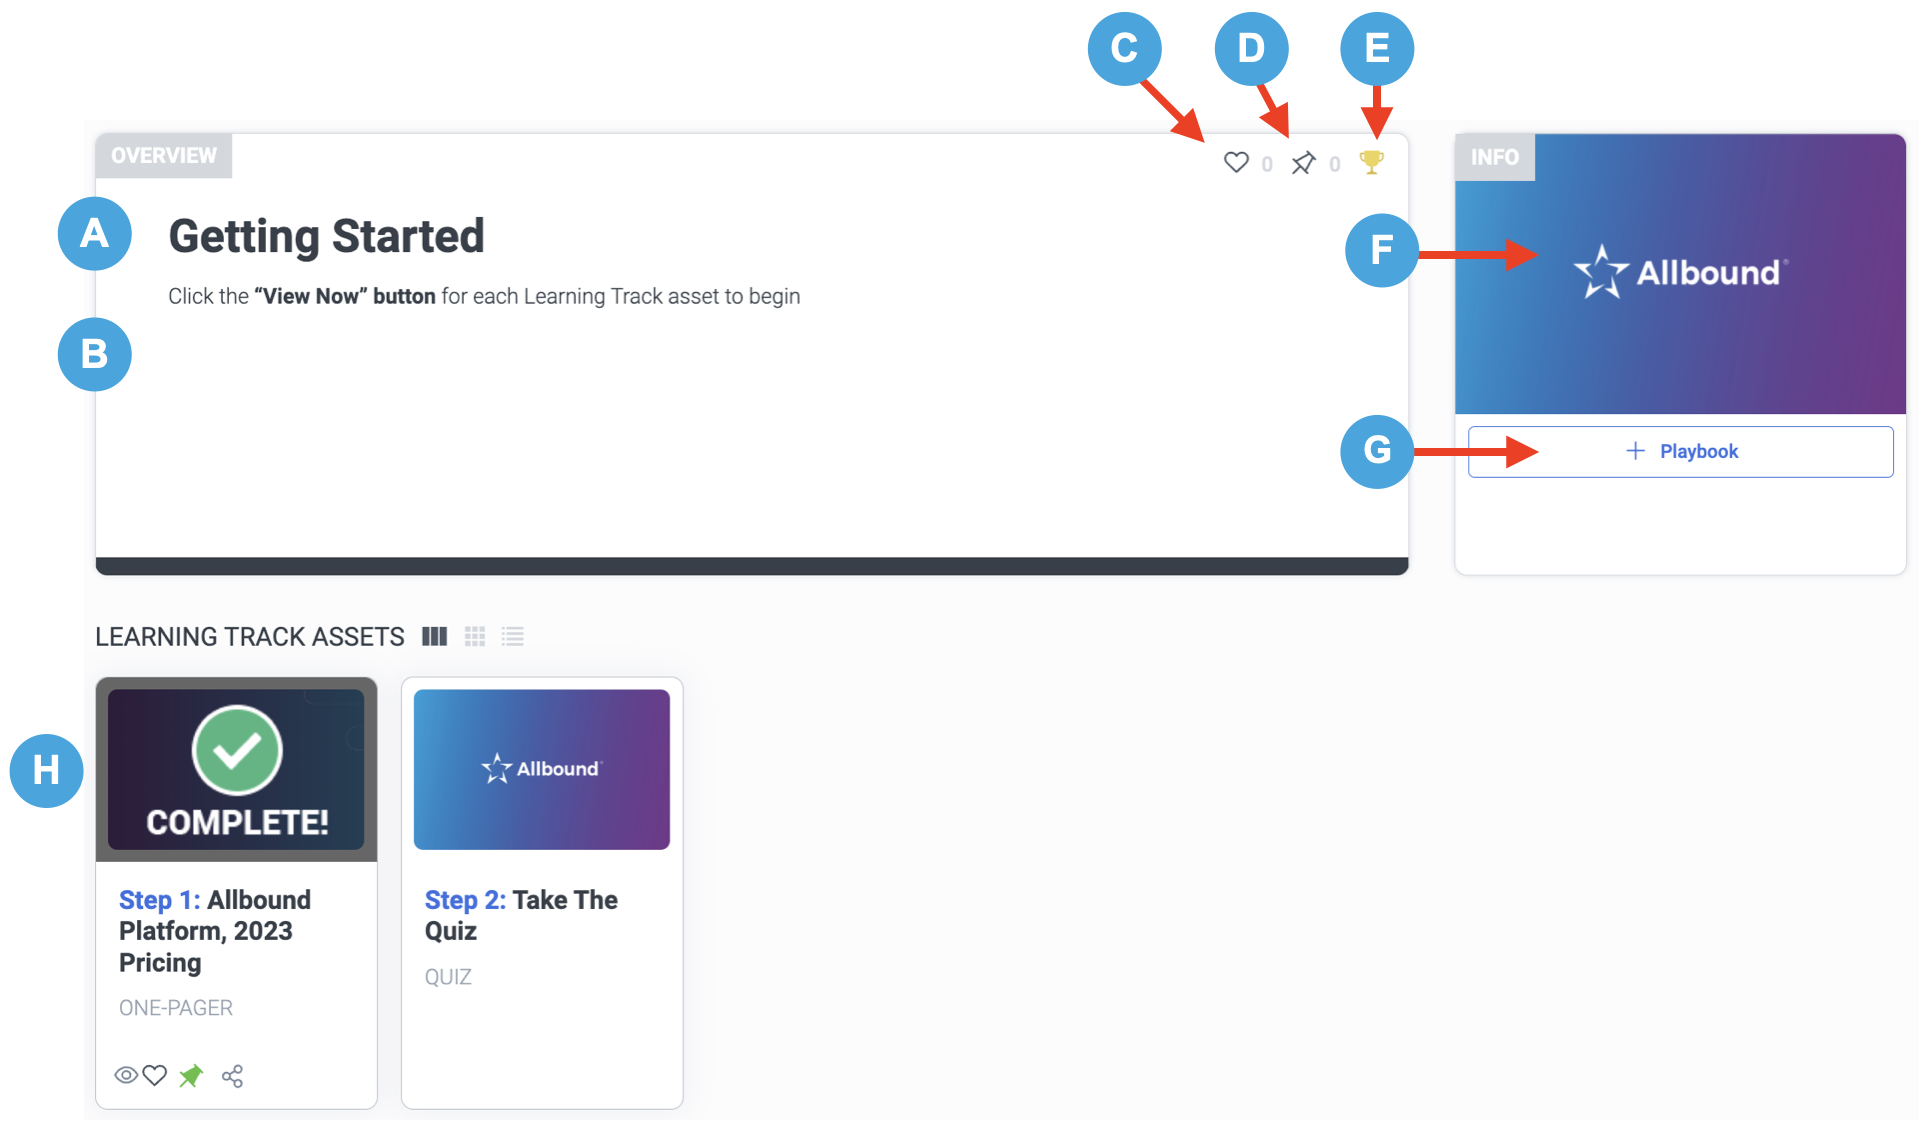Share the Step 1 one-pager
The image size is (1920, 1122).
click(232, 1076)
